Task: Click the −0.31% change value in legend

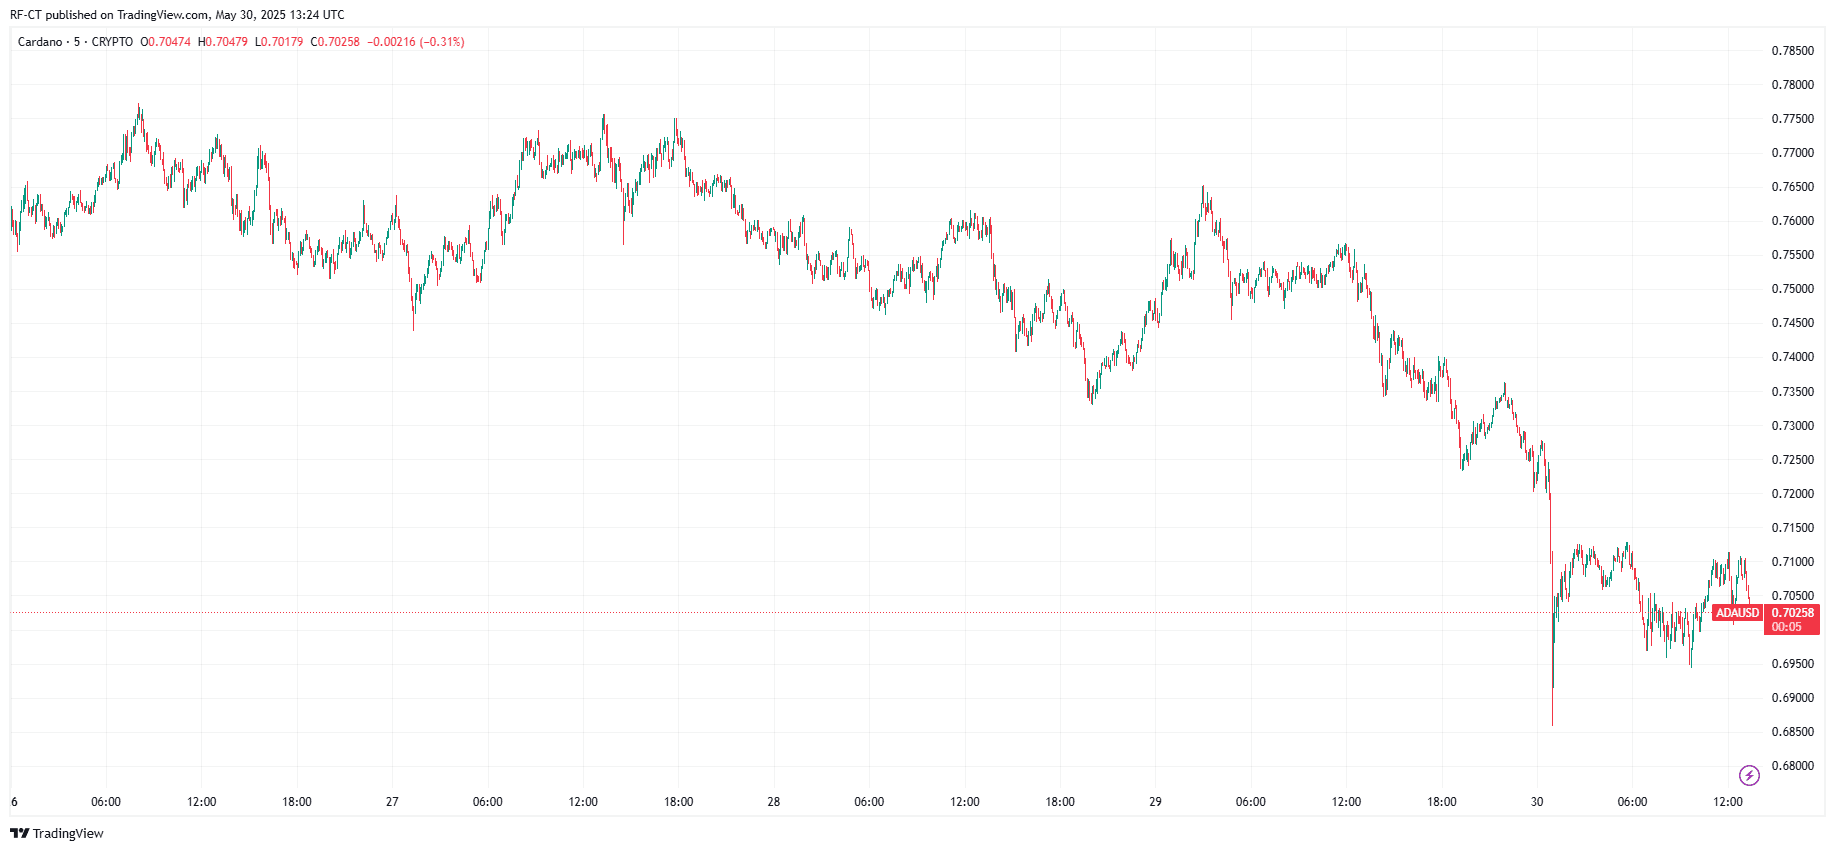Action: (442, 42)
